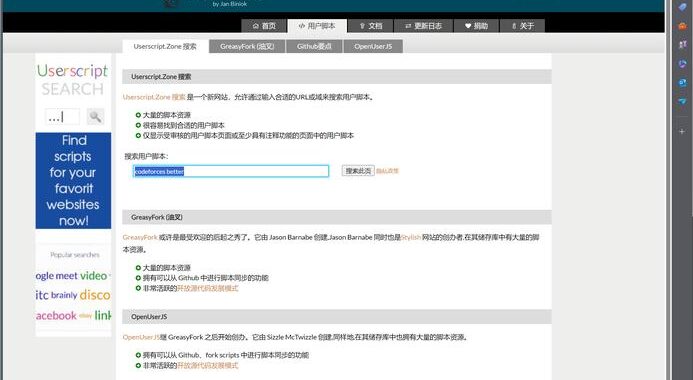Image resolution: width=693 pixels, height=380 pixels.
Task: Open 开放源代码发展模式 link under OpenUserJS section
Action: pyautogui.click(x=207, y=365)
